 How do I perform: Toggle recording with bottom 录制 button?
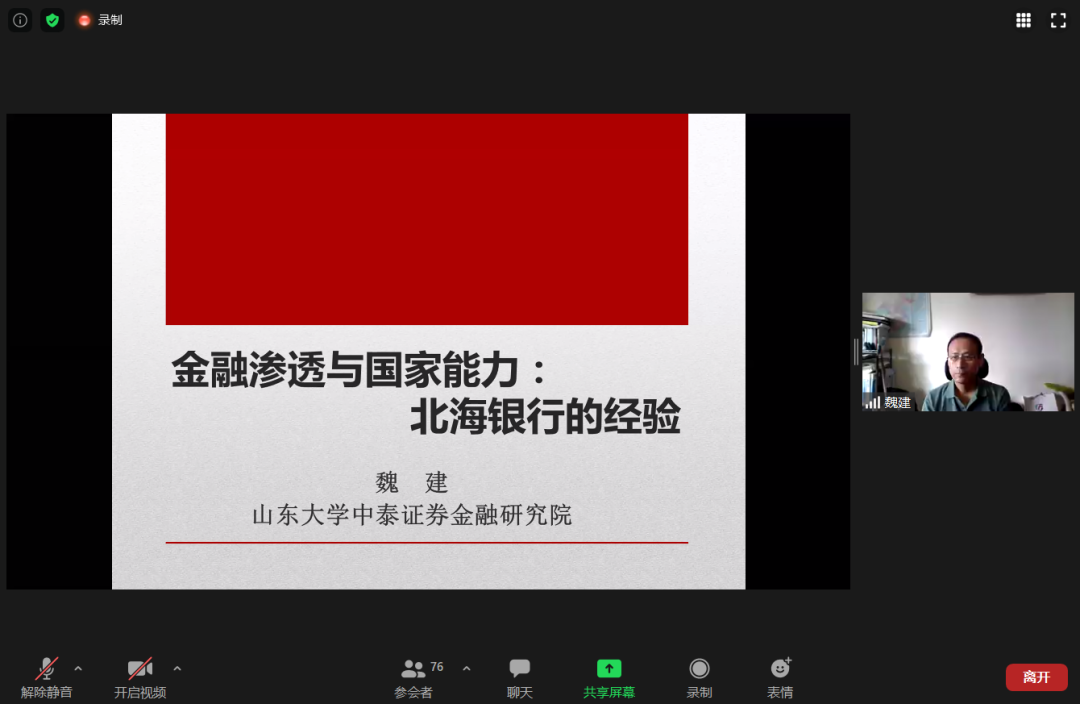[699, 677]
